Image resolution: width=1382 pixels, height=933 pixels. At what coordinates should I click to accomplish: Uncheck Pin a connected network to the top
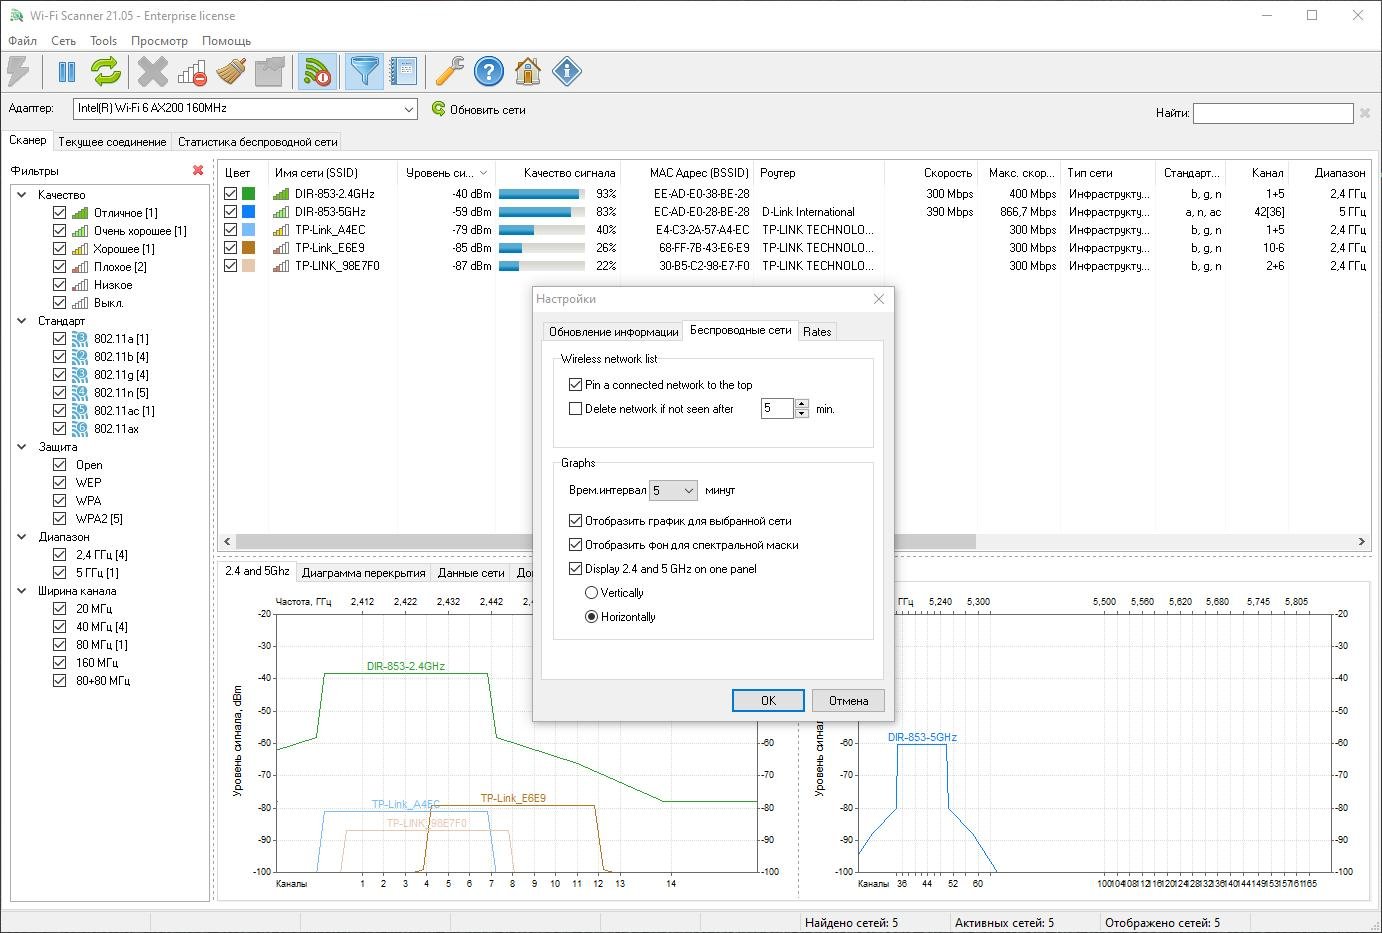[575, 385]
